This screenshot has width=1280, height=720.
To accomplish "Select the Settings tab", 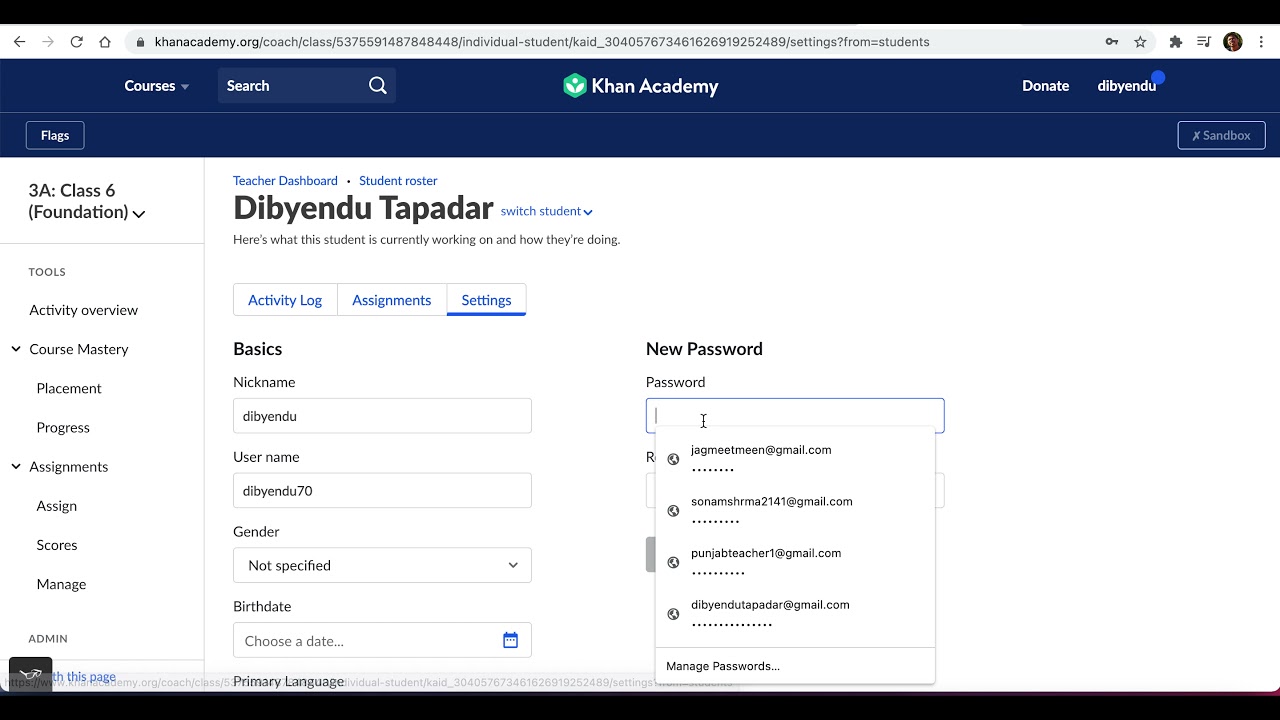I will tap(486, 300).
